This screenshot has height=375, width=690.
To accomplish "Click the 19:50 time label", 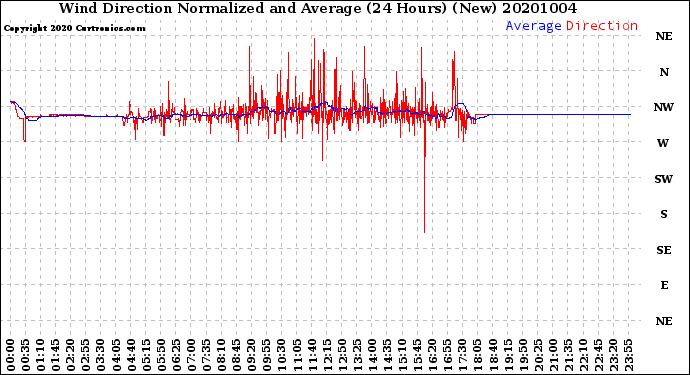I will click(x=523, y=355).
